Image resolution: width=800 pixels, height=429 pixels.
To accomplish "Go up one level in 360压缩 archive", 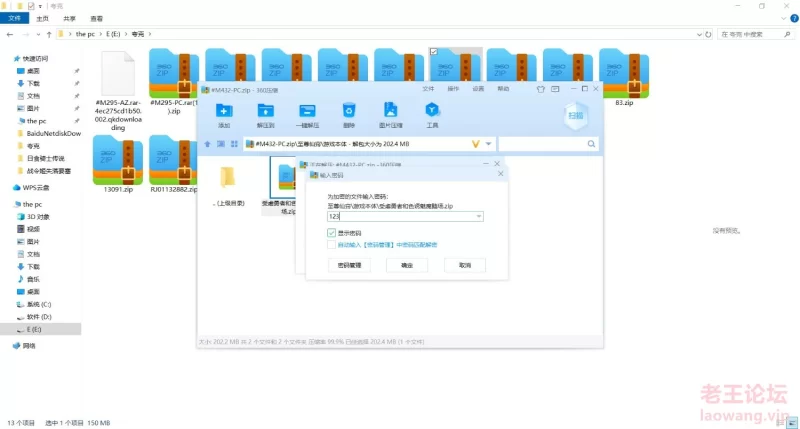I will coord(208,144).
